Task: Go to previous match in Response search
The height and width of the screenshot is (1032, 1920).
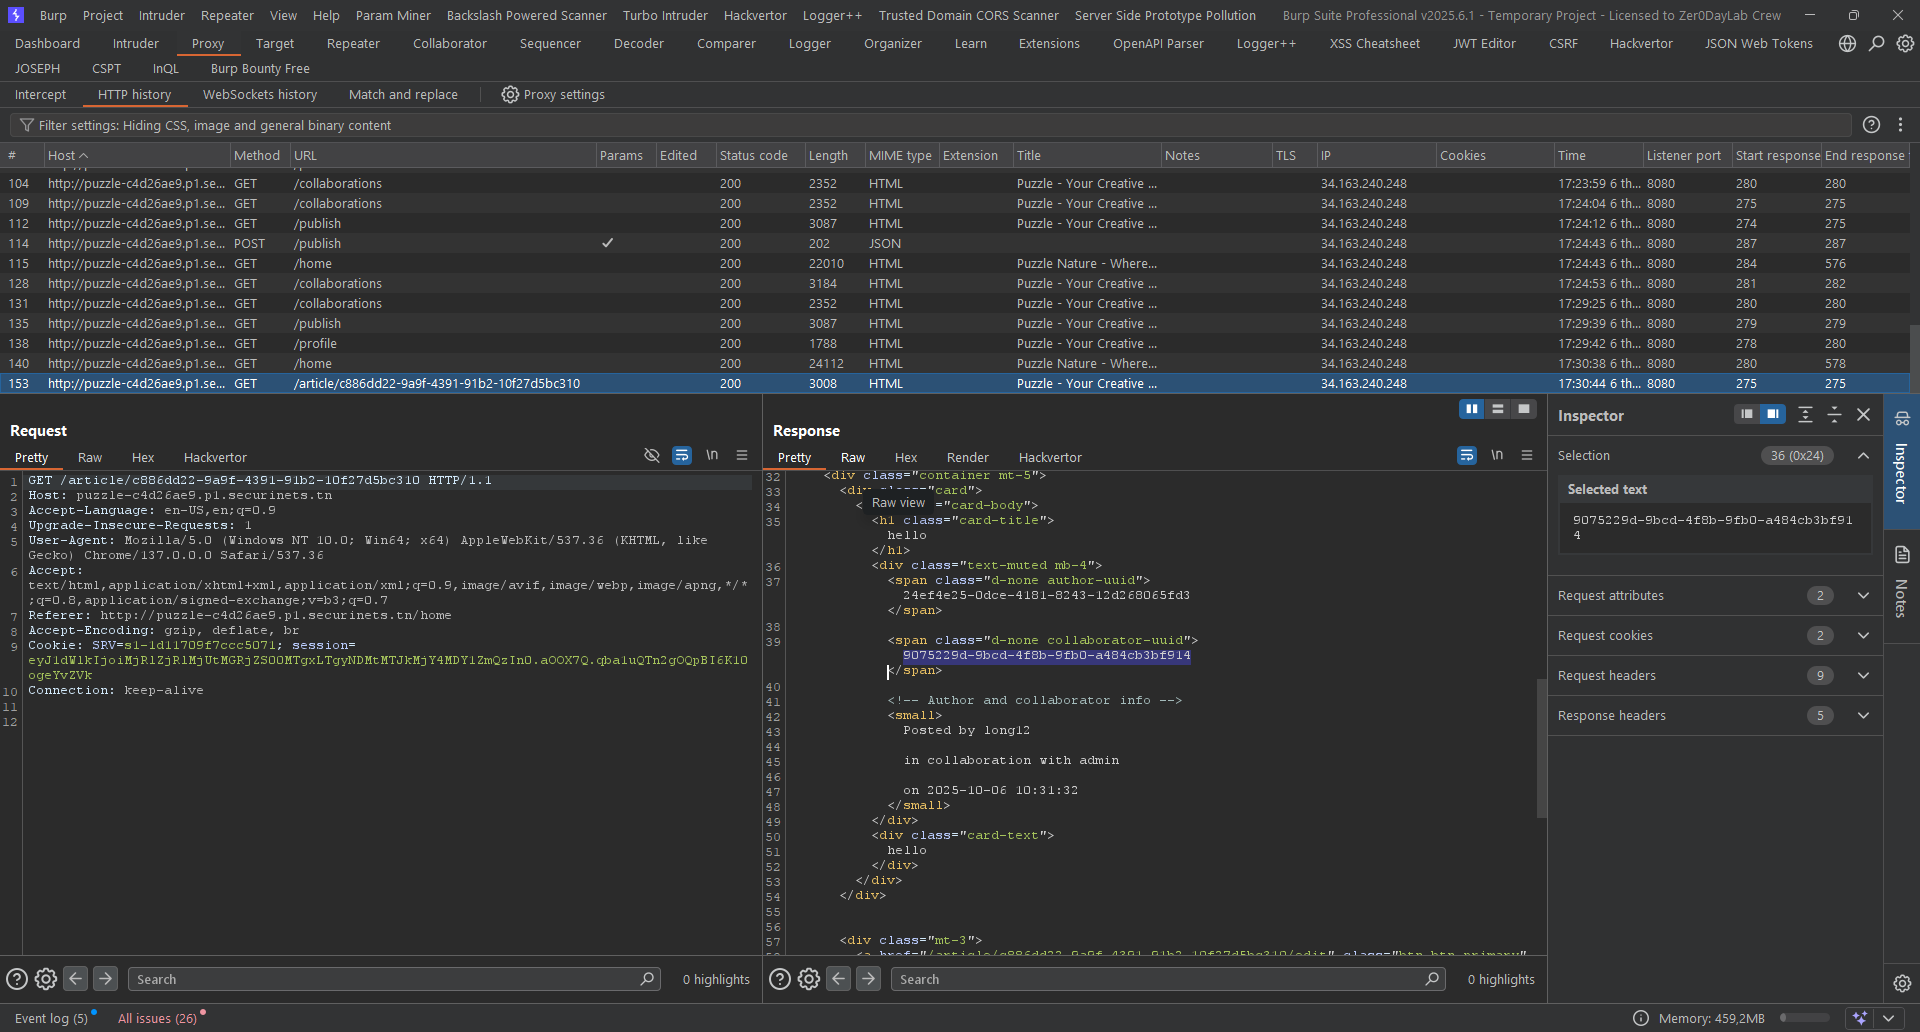Action: pyautogui.click(x=839, y=979)
